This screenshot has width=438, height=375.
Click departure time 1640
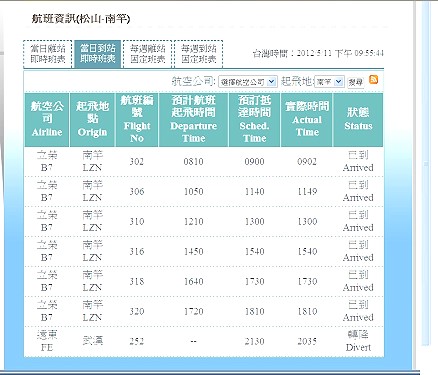[193, 282]
